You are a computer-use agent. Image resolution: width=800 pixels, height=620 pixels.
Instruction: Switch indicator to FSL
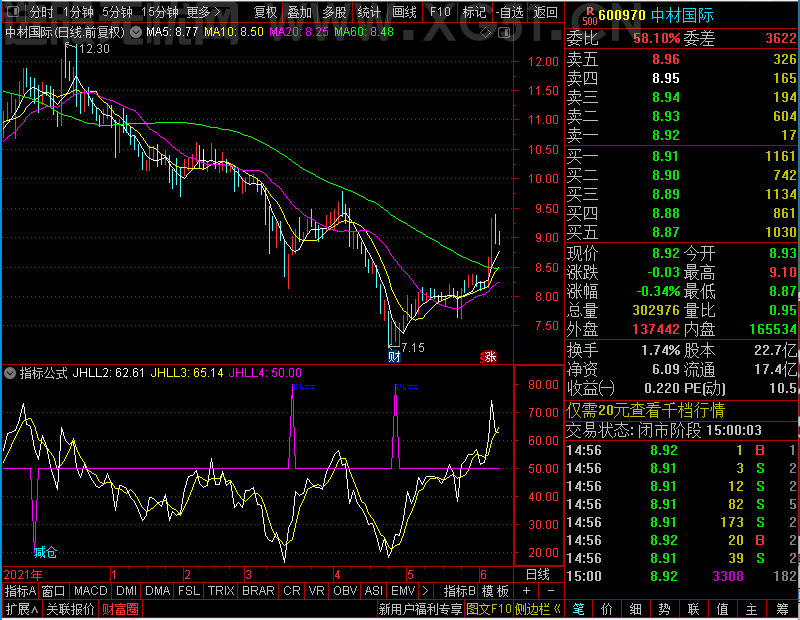(x=189, y=591)
